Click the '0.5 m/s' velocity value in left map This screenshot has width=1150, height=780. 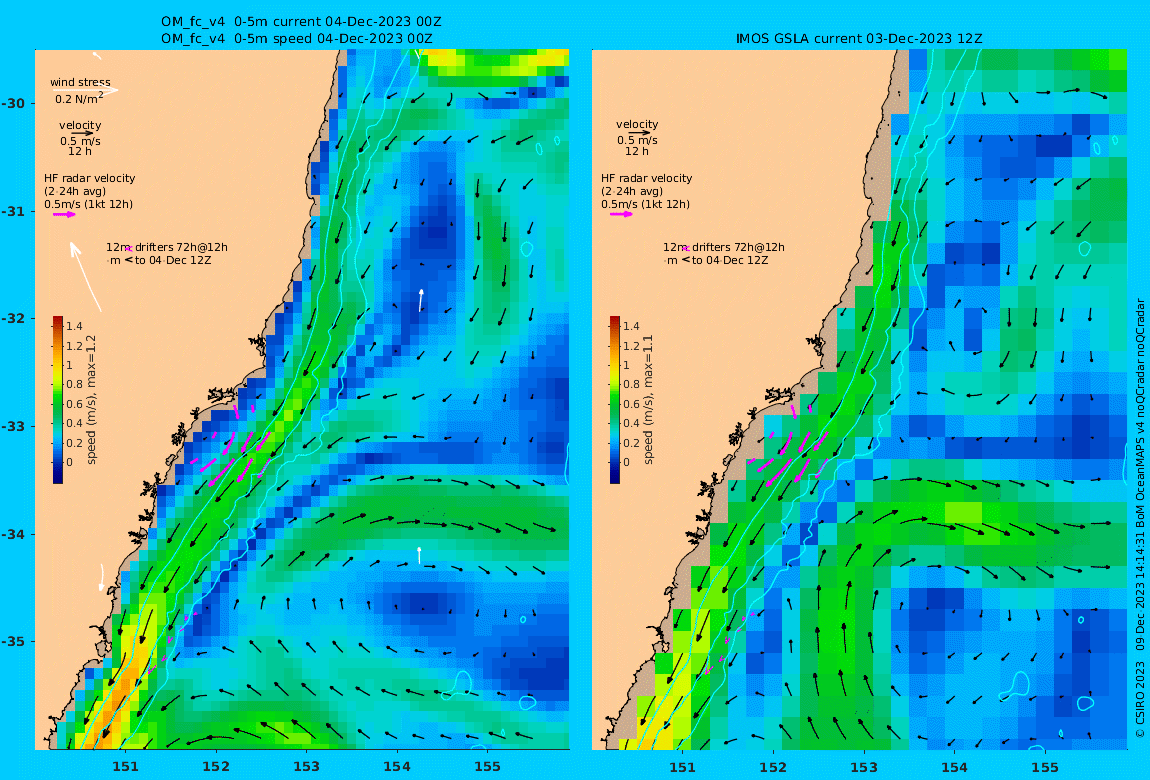tap(80, 141)
